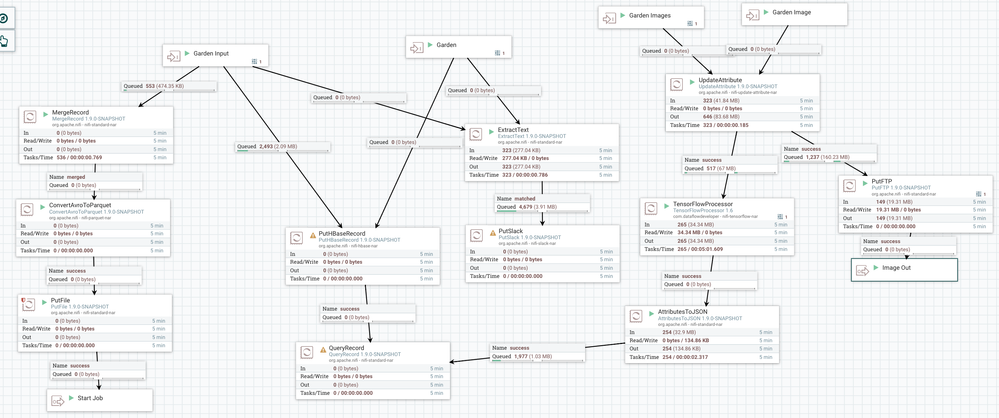Click the QueryRecord processor icon

pos(306,352)
